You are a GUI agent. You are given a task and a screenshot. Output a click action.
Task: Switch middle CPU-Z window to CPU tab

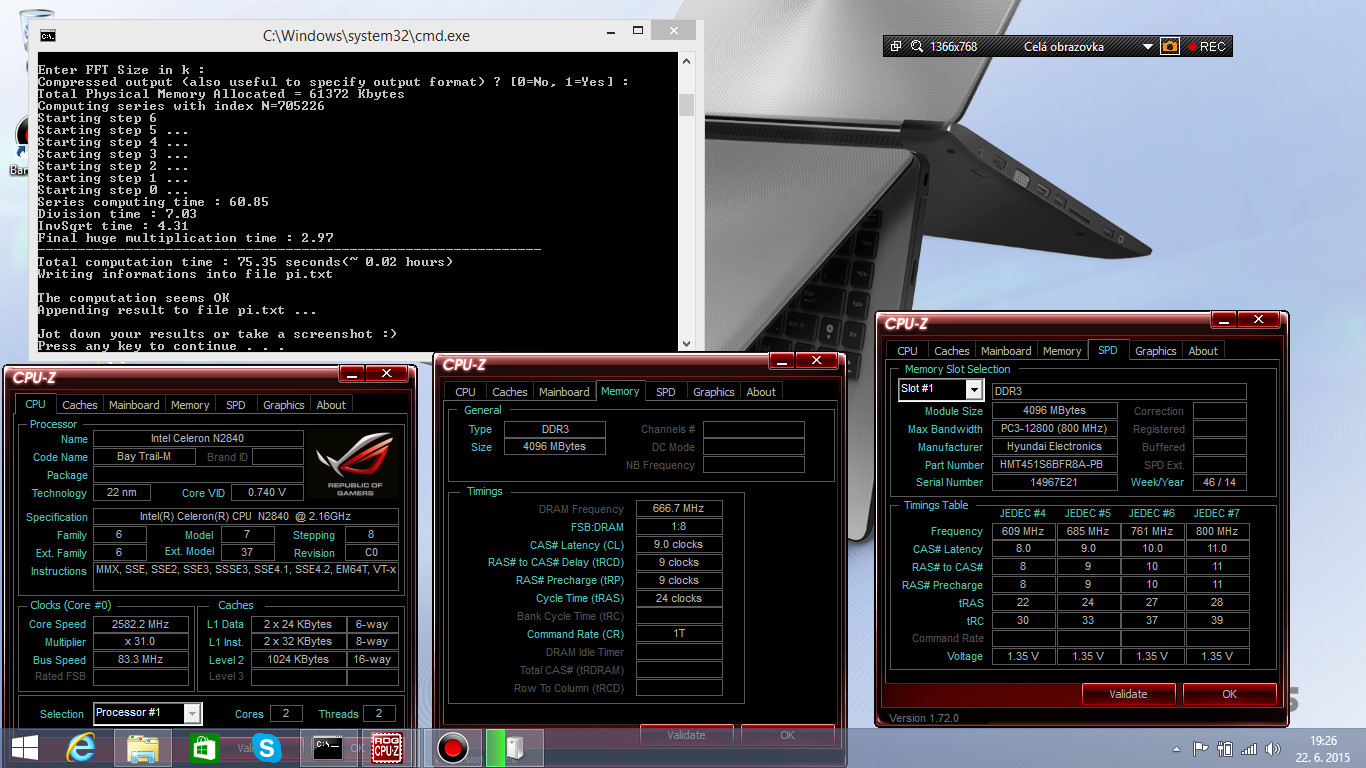point(465,392)
